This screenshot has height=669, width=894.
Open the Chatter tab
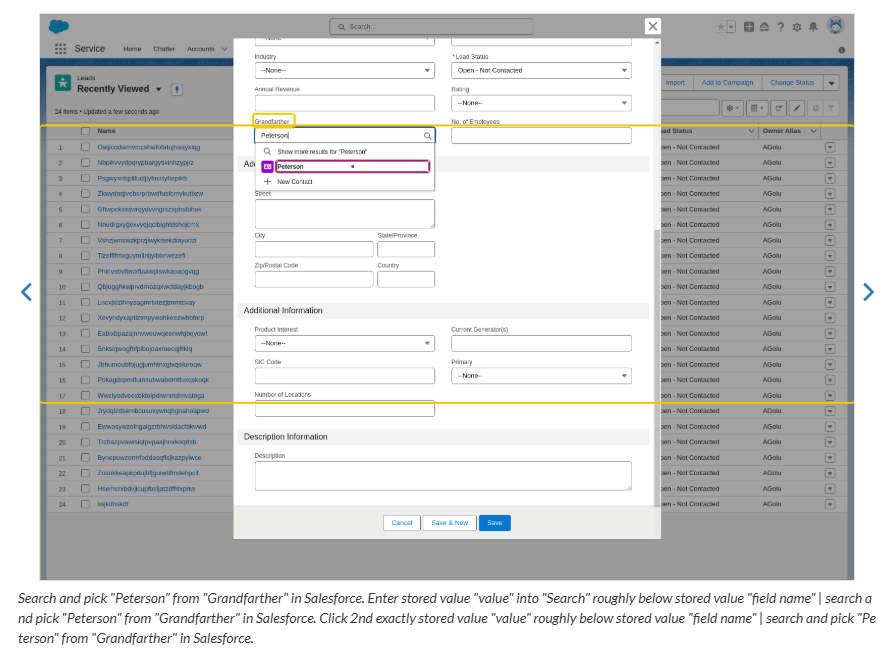tap(164, 49)
